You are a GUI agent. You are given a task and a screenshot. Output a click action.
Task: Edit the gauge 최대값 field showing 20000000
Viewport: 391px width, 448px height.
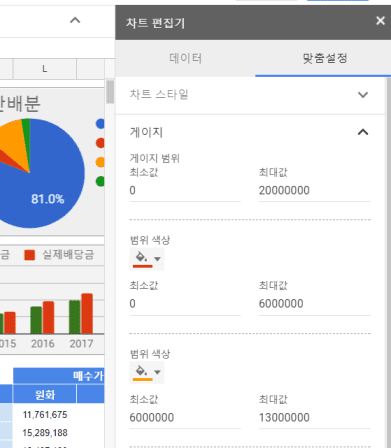click(314, 191)
